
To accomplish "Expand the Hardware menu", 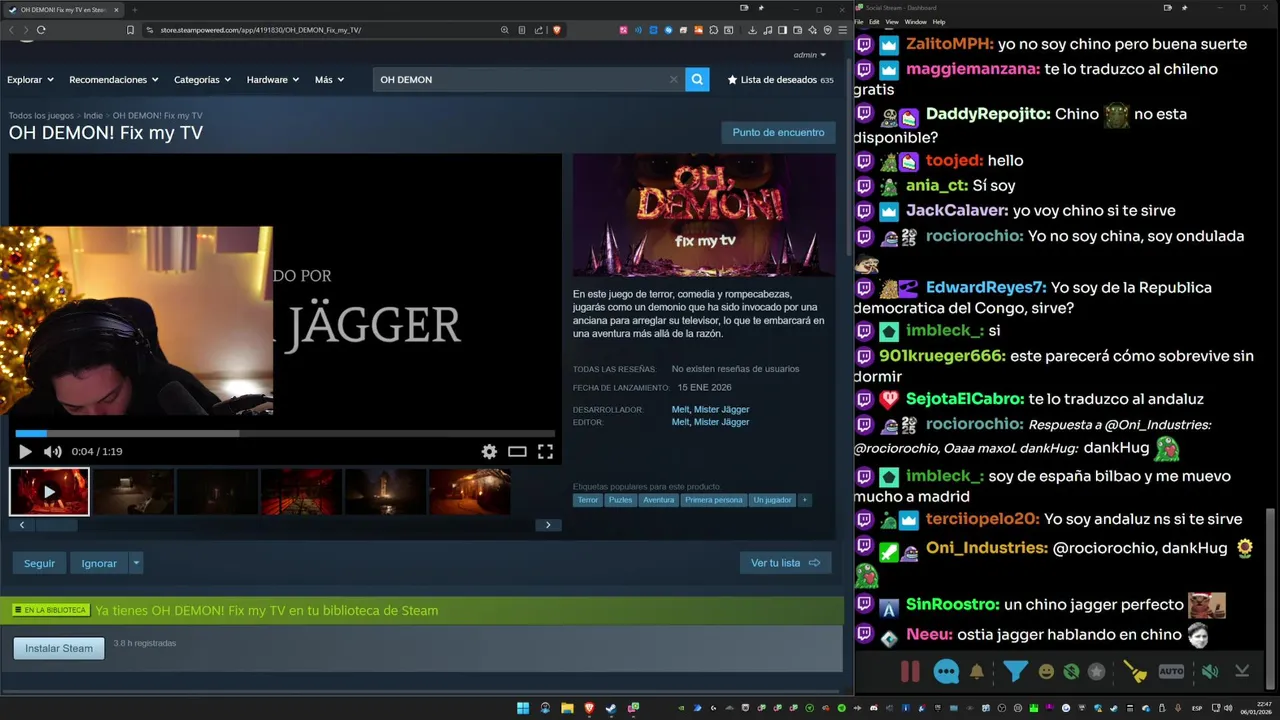I will coord(273,79).
